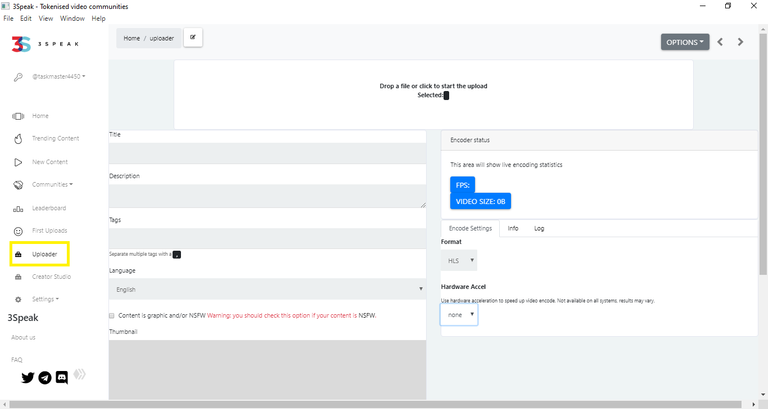Open the View menu
768x409 pixels.
tap(46, 18)
